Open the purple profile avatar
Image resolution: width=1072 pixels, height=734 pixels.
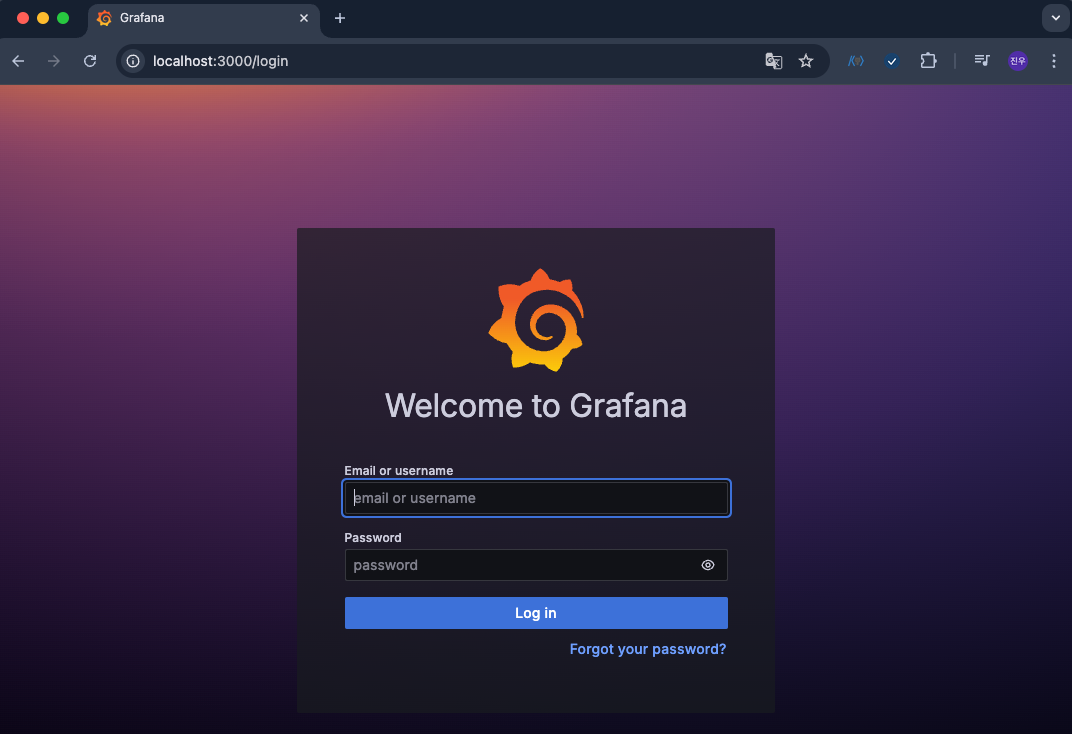click(1018, 61)
